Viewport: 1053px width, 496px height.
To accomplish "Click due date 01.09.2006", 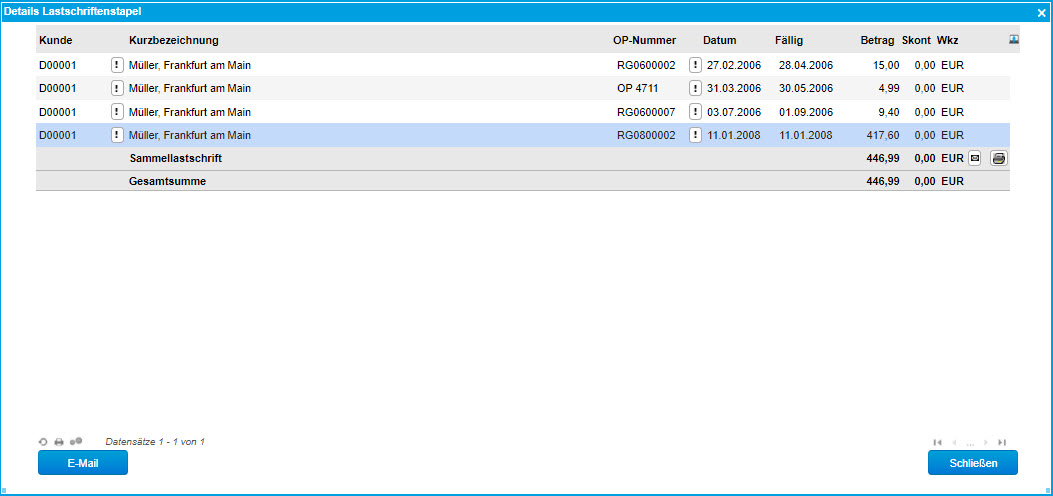I will (x=806, y=111).
